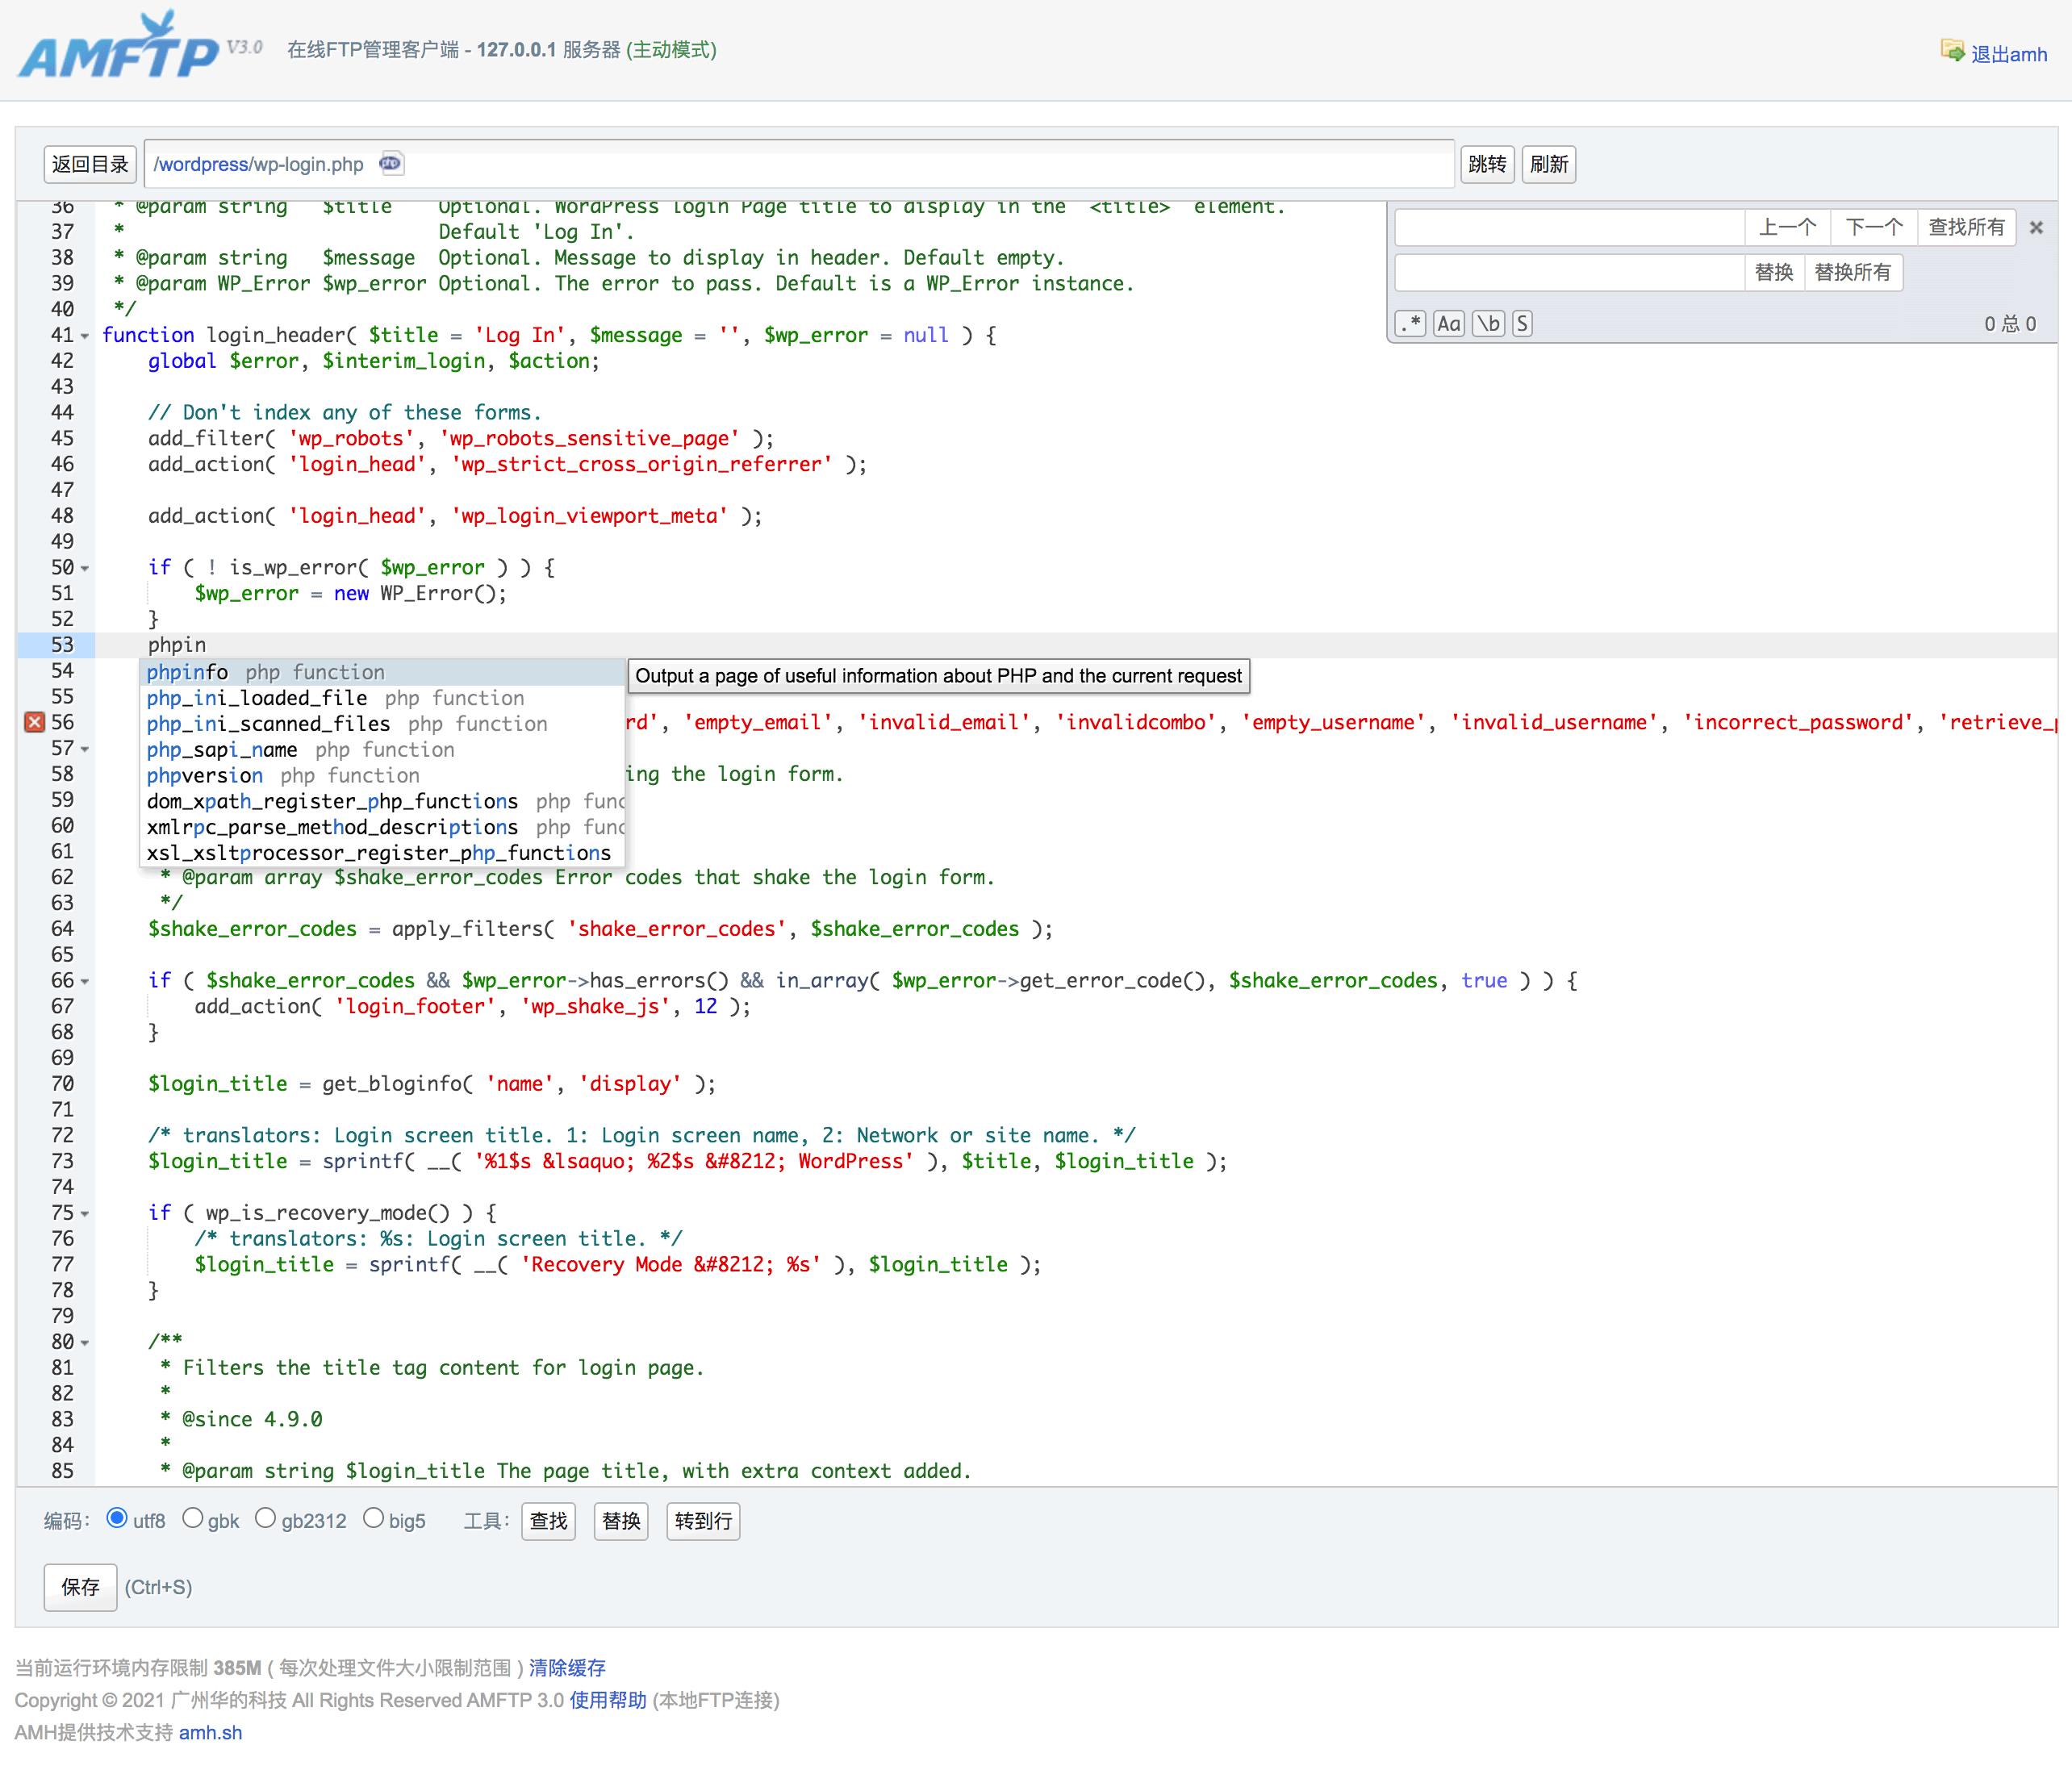Choose phpversion from autocomplete list

tap(205, 775)
